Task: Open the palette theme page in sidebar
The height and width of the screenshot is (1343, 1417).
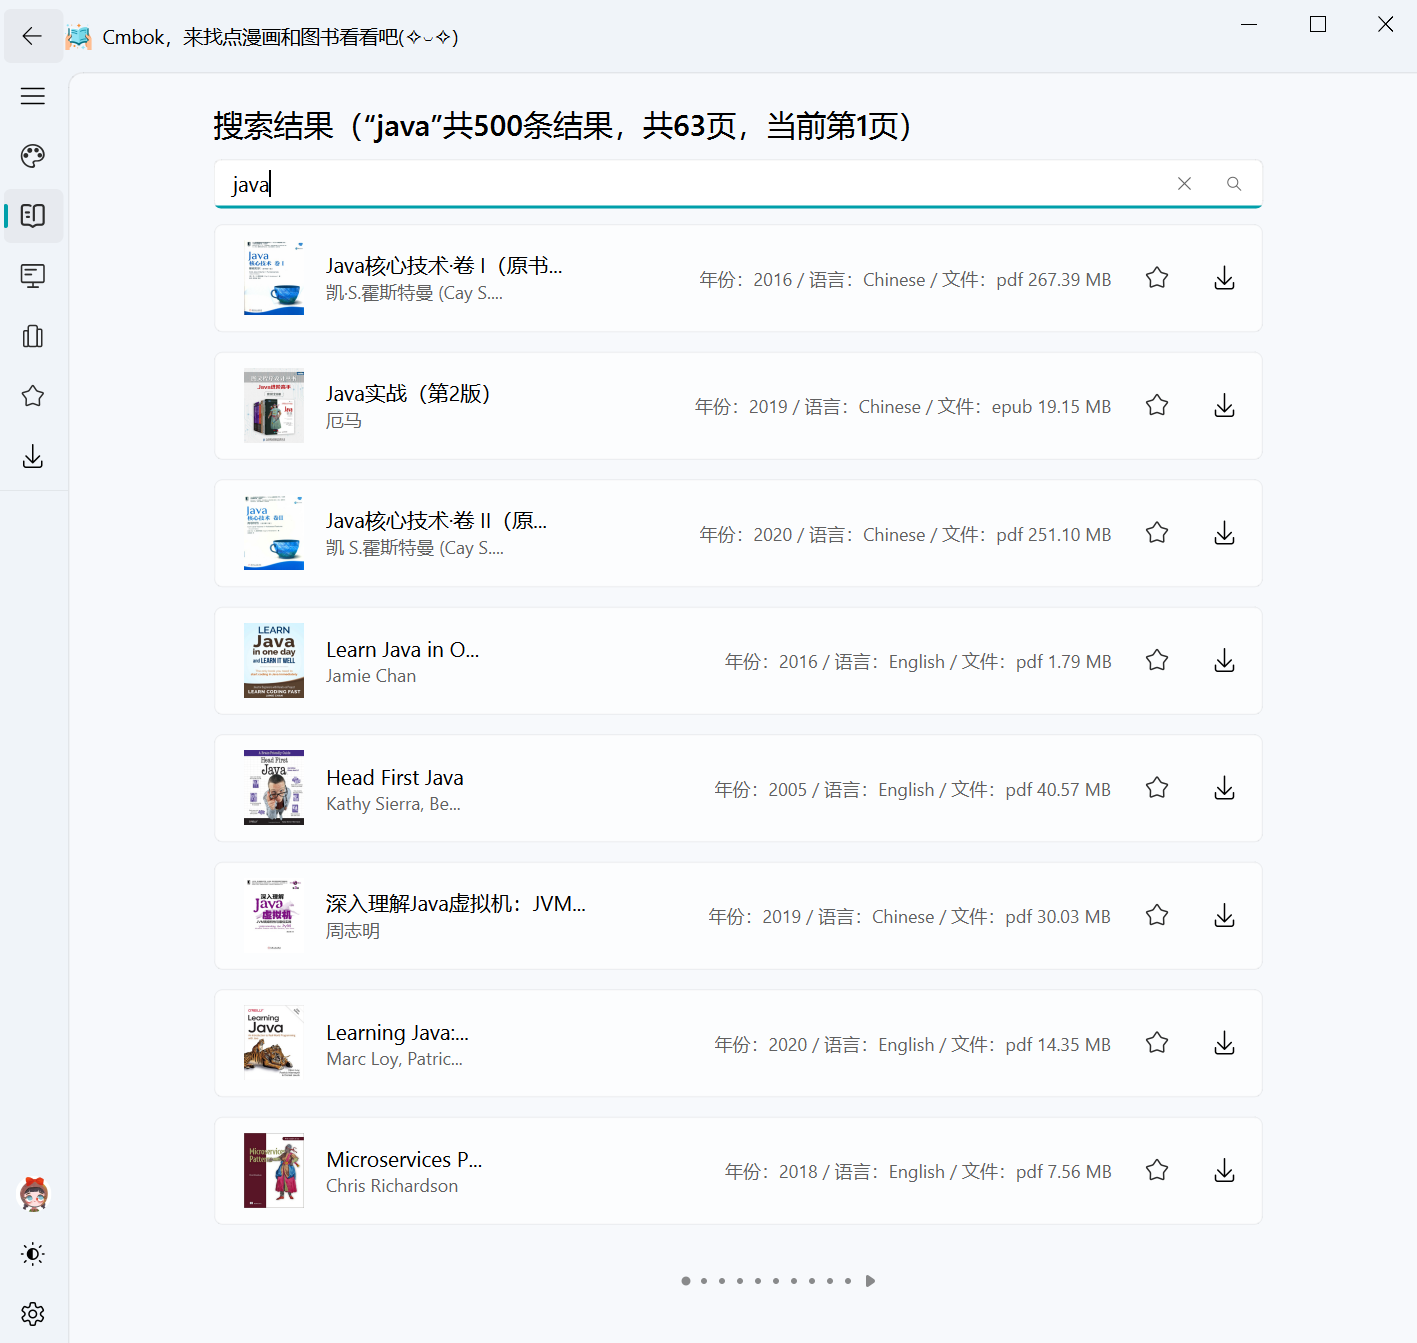Action: (x=33, y=156)
